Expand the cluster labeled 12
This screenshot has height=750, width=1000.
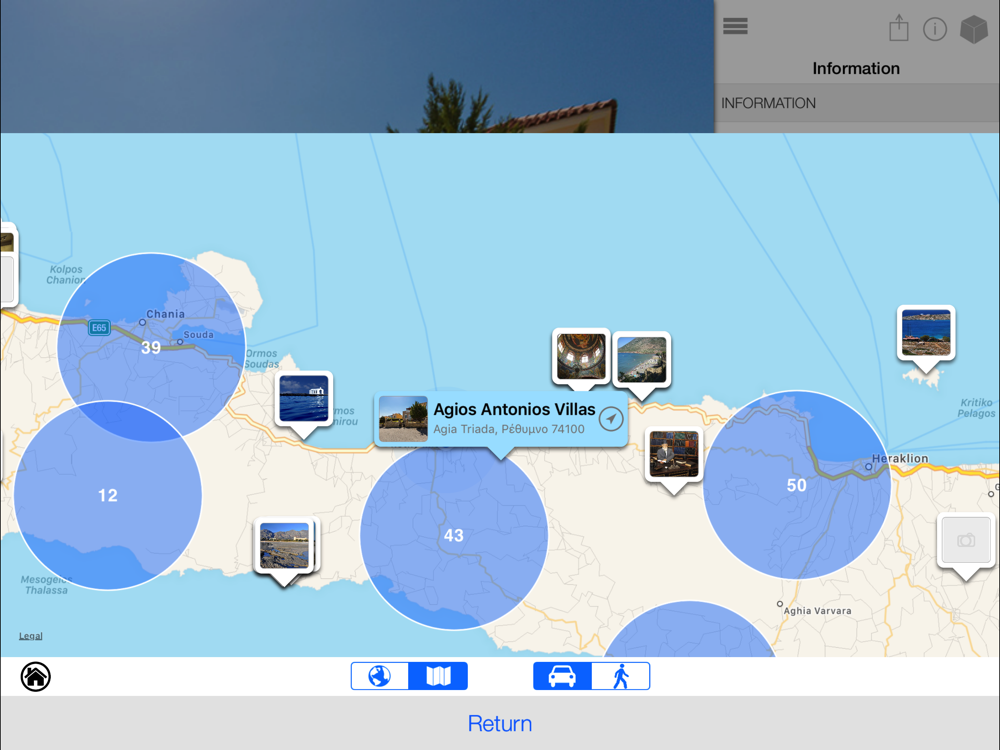[108, 495]
